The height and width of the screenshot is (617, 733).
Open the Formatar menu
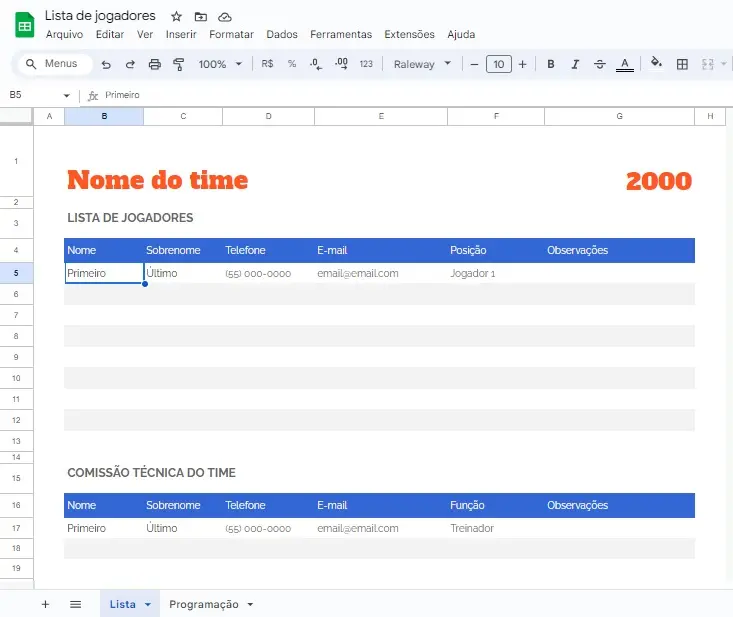pos(231,35)
